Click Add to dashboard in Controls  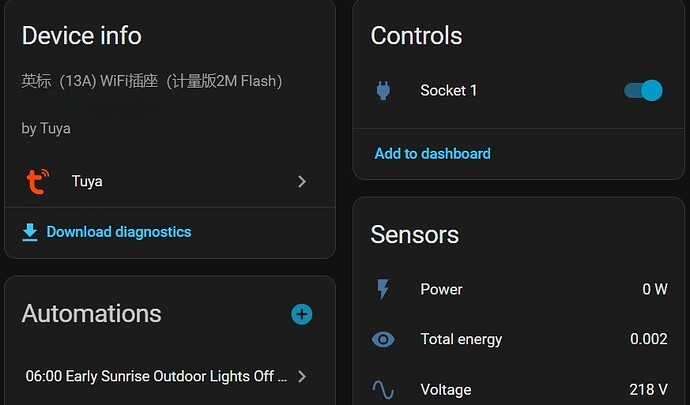click(x=432, y=154)
